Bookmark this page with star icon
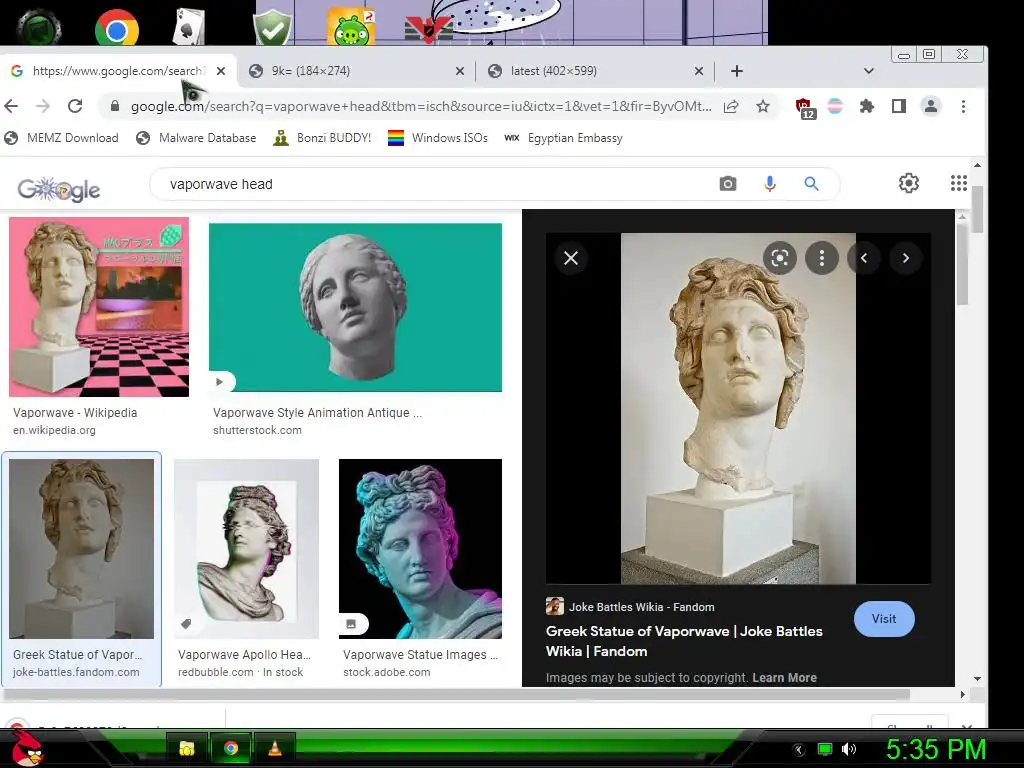 coord(763,106)
